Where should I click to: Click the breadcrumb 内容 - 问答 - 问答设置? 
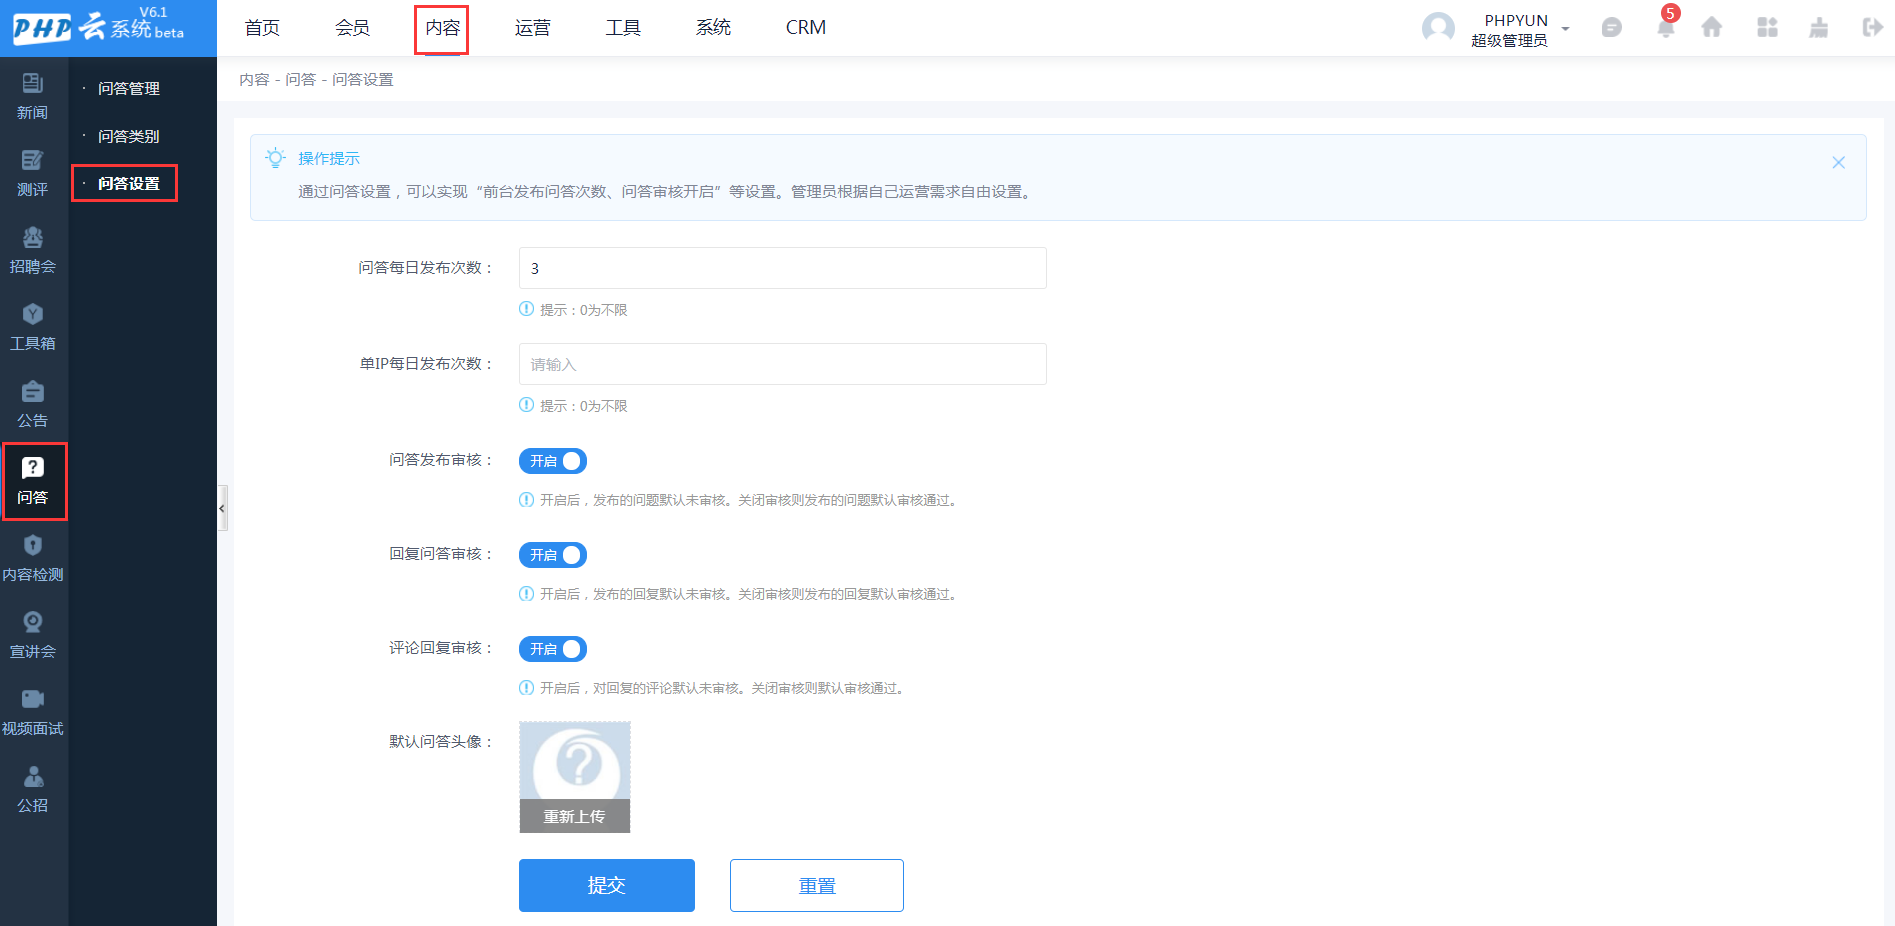click(316, 80)
